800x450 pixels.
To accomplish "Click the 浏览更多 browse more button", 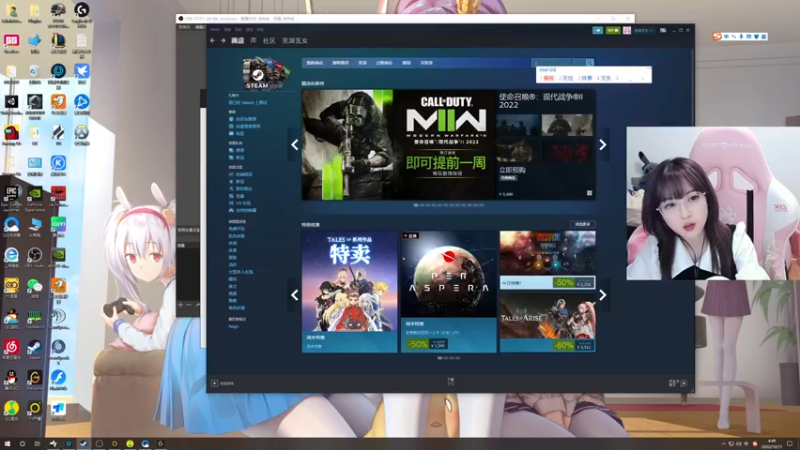I will [x=583, y=224].
